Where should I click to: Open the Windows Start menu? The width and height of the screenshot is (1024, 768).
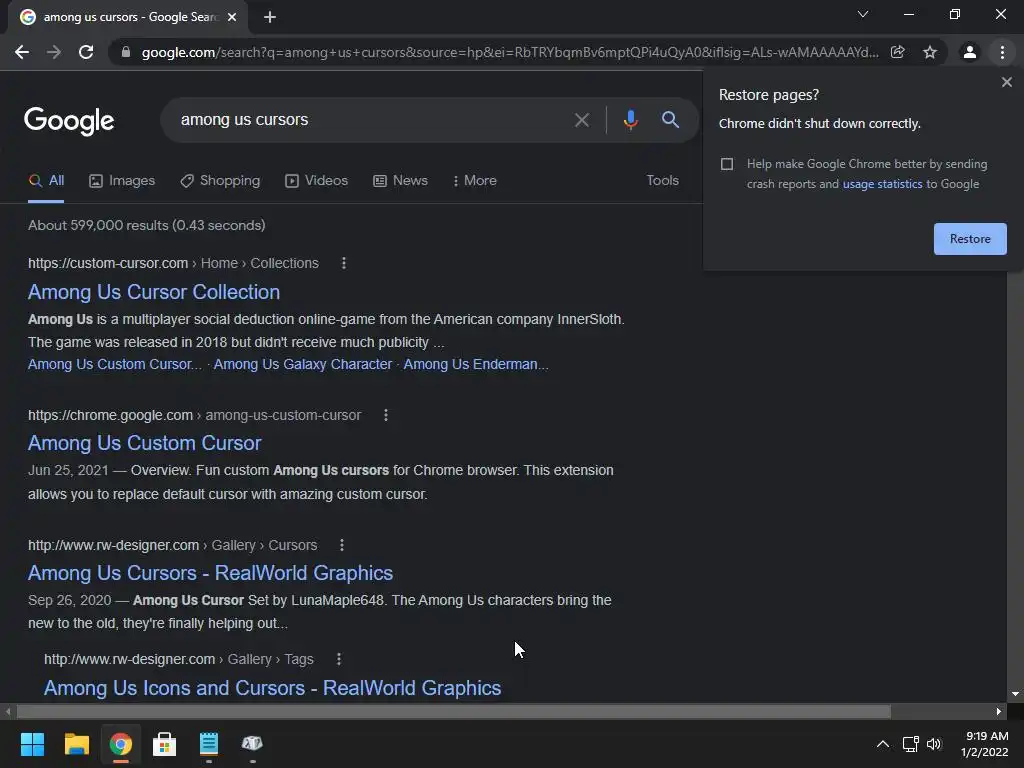click(x=32, y=744)
